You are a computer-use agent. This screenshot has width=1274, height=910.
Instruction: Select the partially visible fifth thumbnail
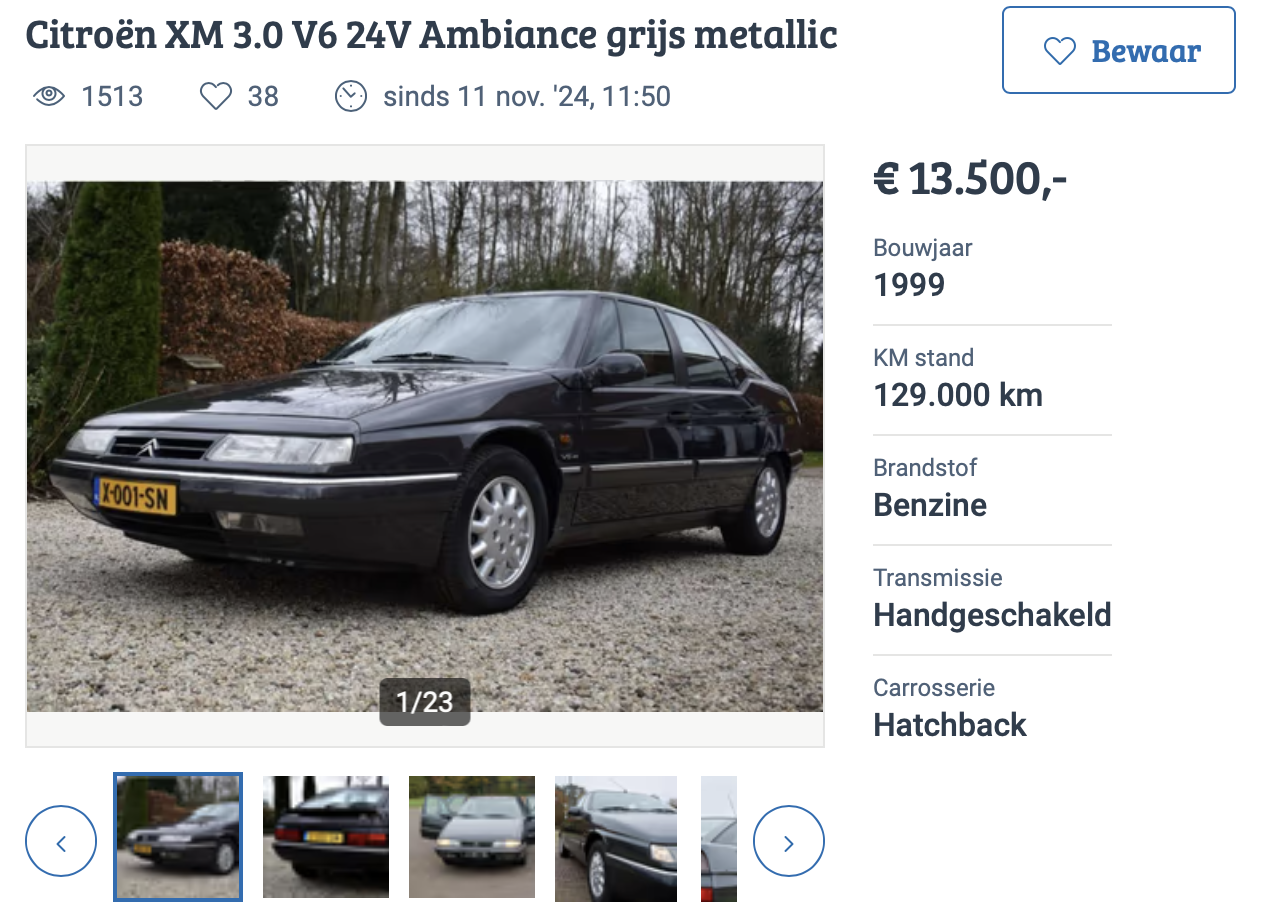coord(719,837)
